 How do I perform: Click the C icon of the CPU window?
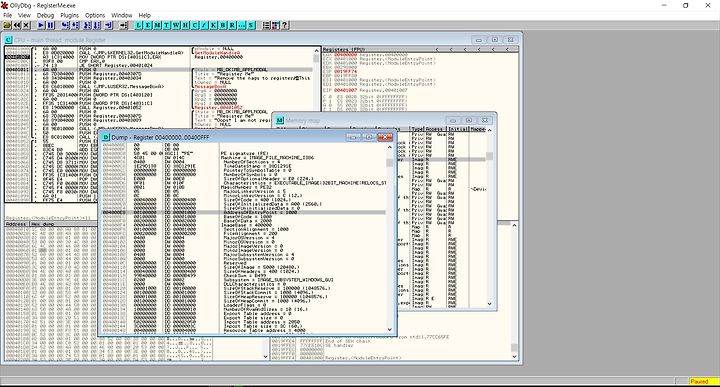pos(8,40)
